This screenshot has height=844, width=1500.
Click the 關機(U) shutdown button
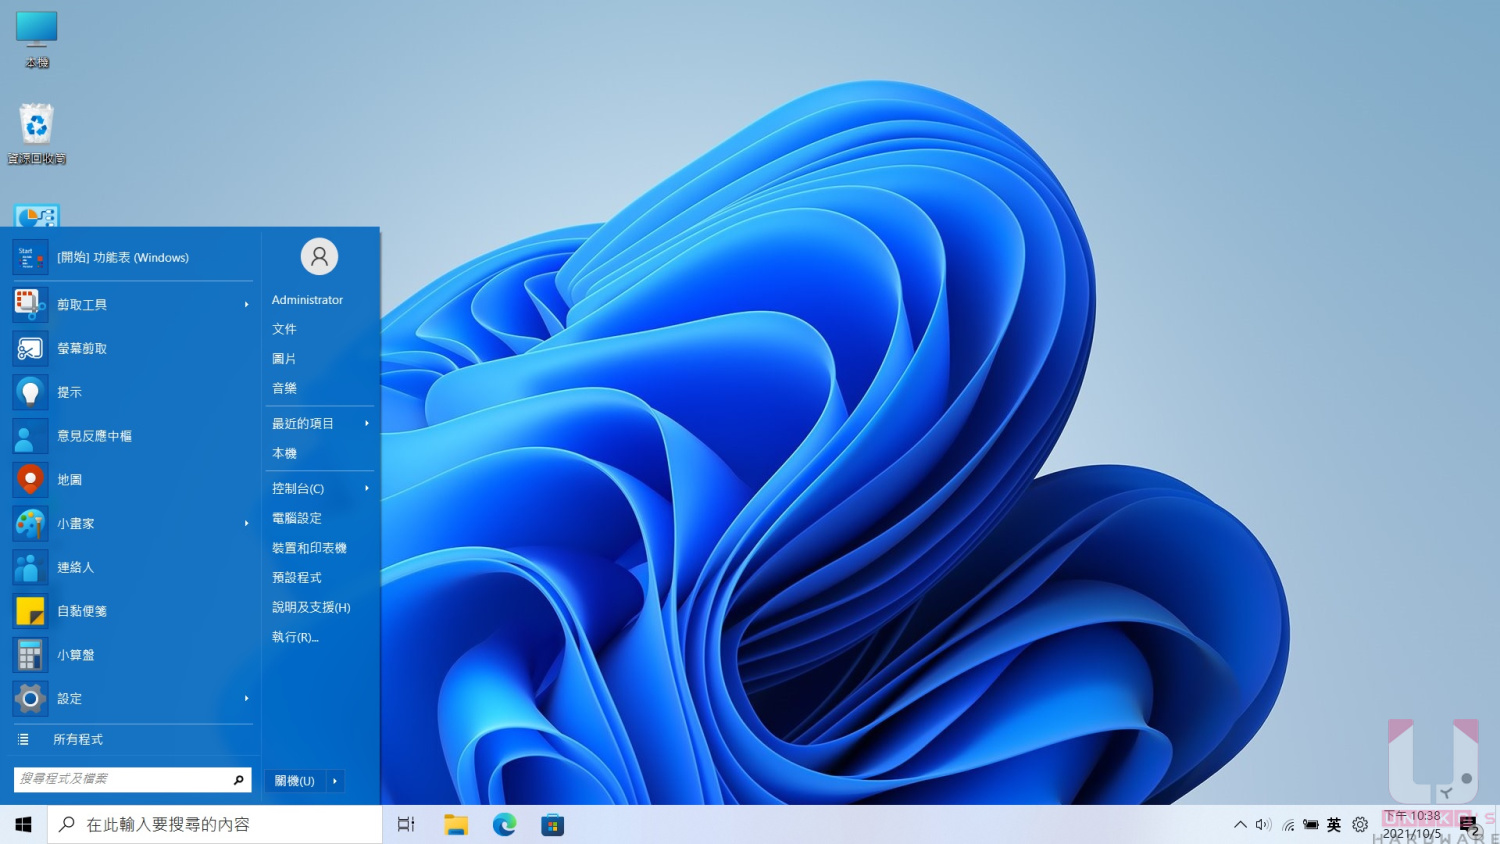pyautogui.click(x=295, y=781)
